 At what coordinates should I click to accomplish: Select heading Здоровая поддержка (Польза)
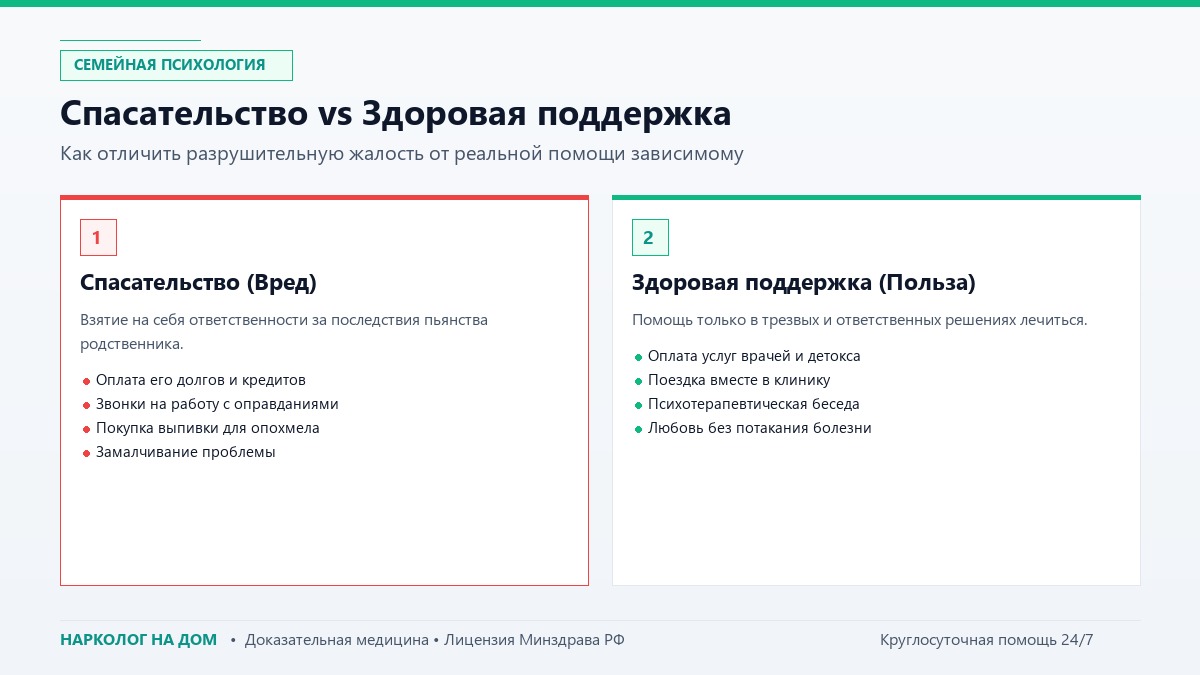(803, 283)
